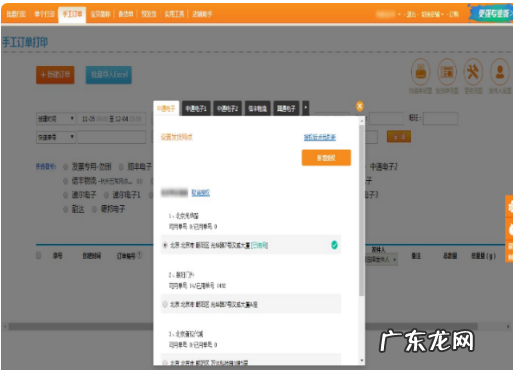Screen dimensions: 513x370
Task: Open the 实用工具 tab in top navigation
Action: [x=174, y=14]
